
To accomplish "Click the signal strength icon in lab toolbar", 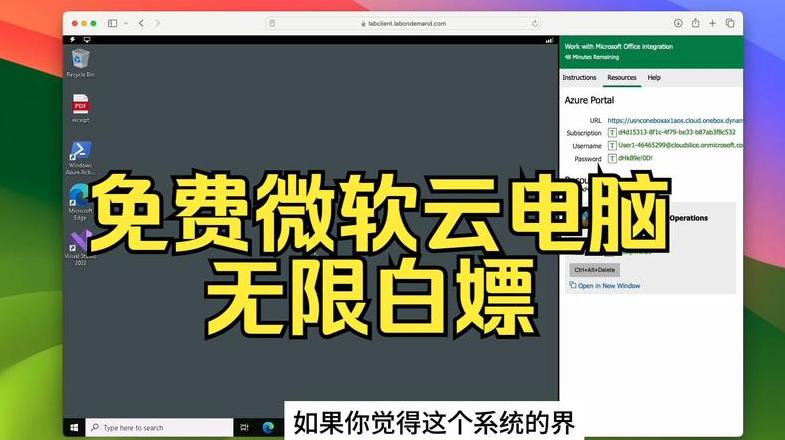I will 549,40.
